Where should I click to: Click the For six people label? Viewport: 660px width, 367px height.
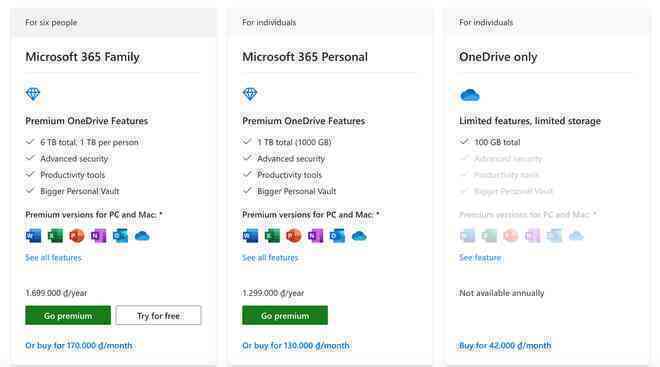coord(51,22)
